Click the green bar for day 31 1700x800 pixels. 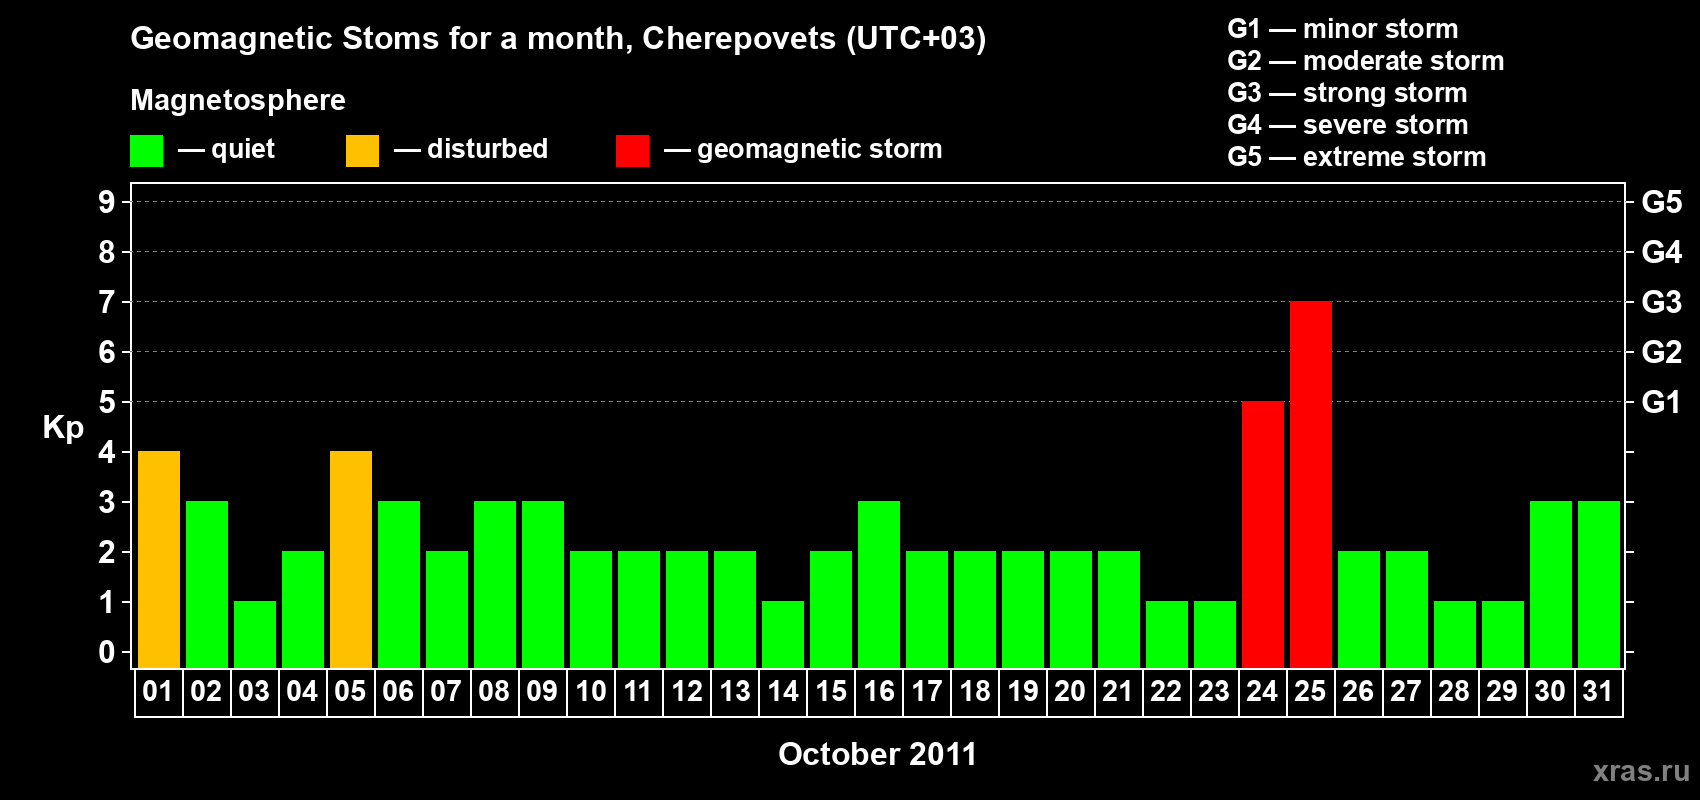pos(1599,584)
